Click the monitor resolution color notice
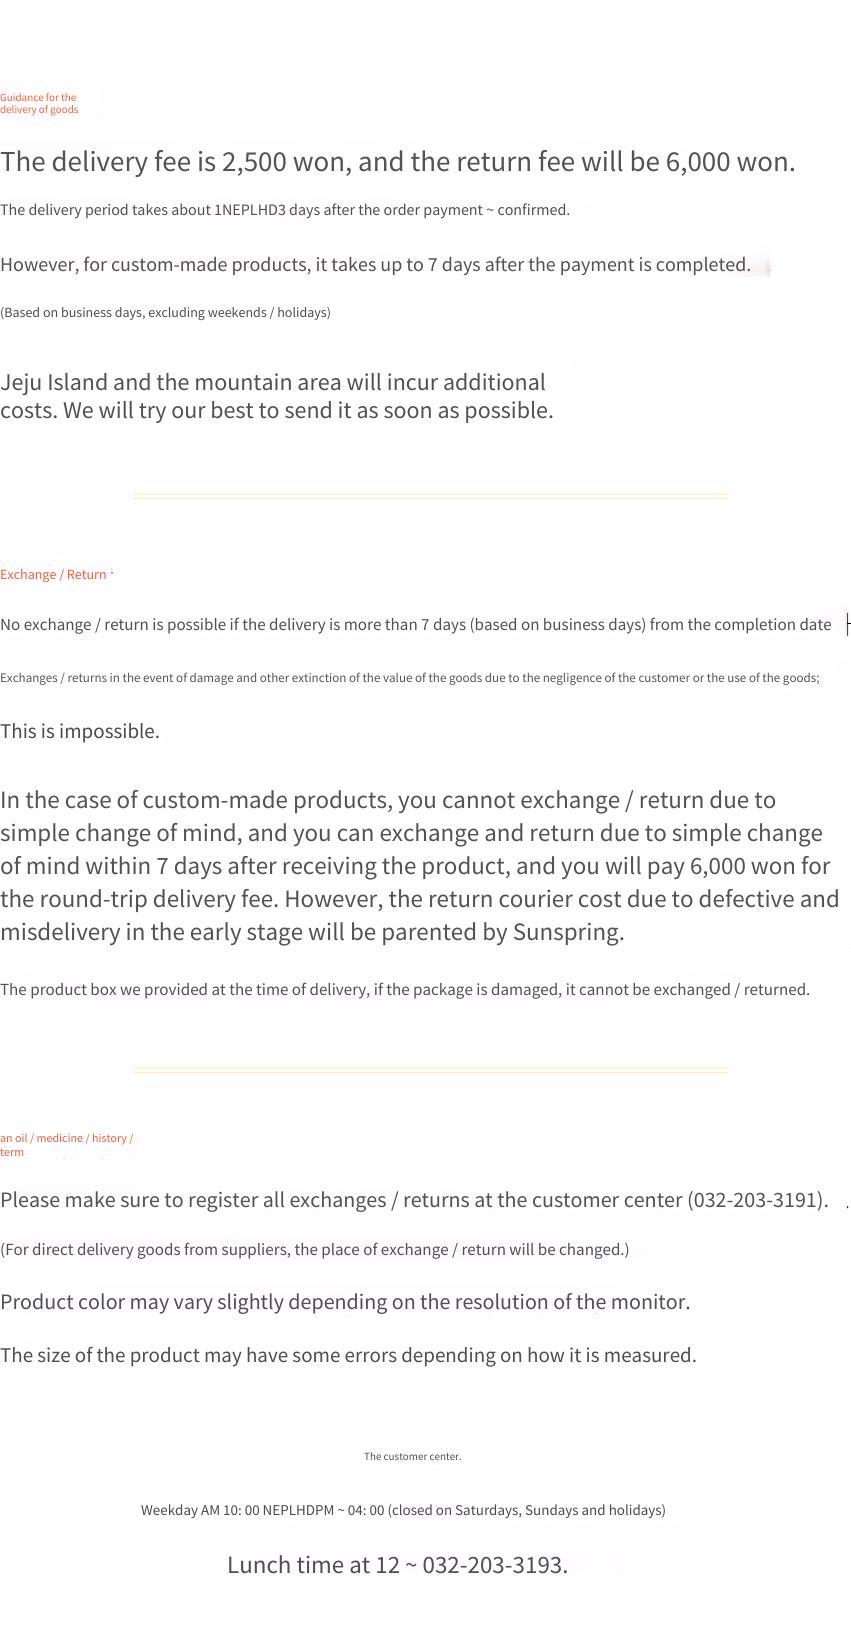The width and height of the screenshot is (851, 1639). coord(345,1302)
